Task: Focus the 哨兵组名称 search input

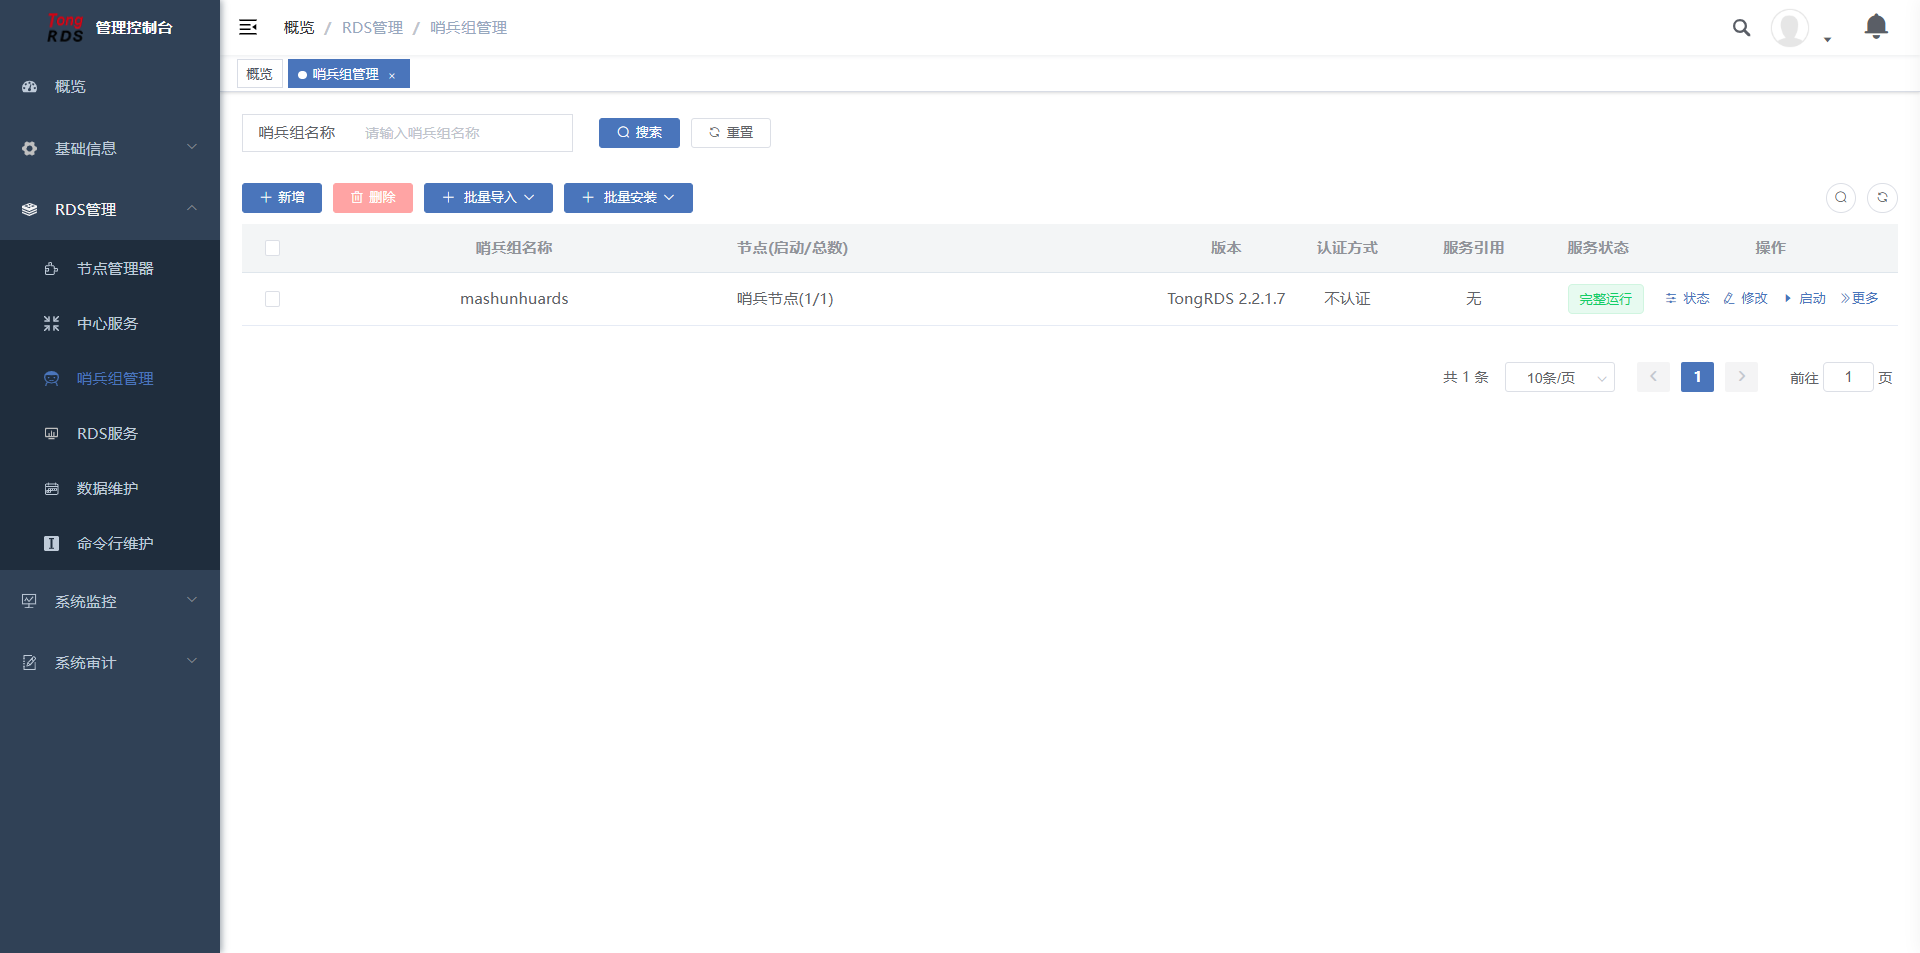Action: 462,133
